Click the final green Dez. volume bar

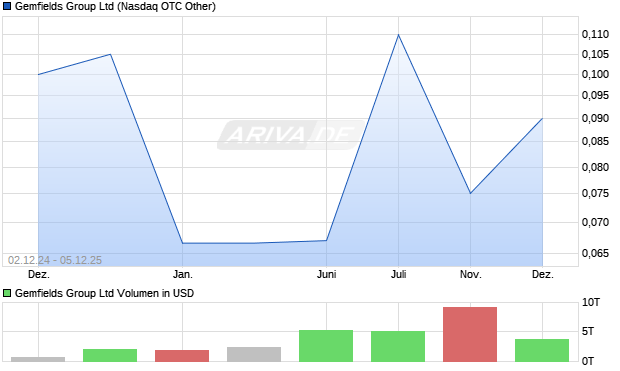point(542,350)
